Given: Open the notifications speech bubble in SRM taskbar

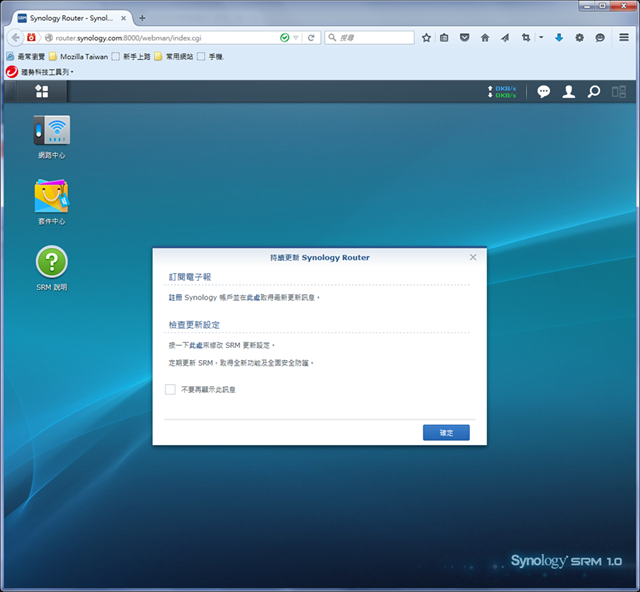Looking at the screenshot, I should pyautogui.click(x=543, y=91).
